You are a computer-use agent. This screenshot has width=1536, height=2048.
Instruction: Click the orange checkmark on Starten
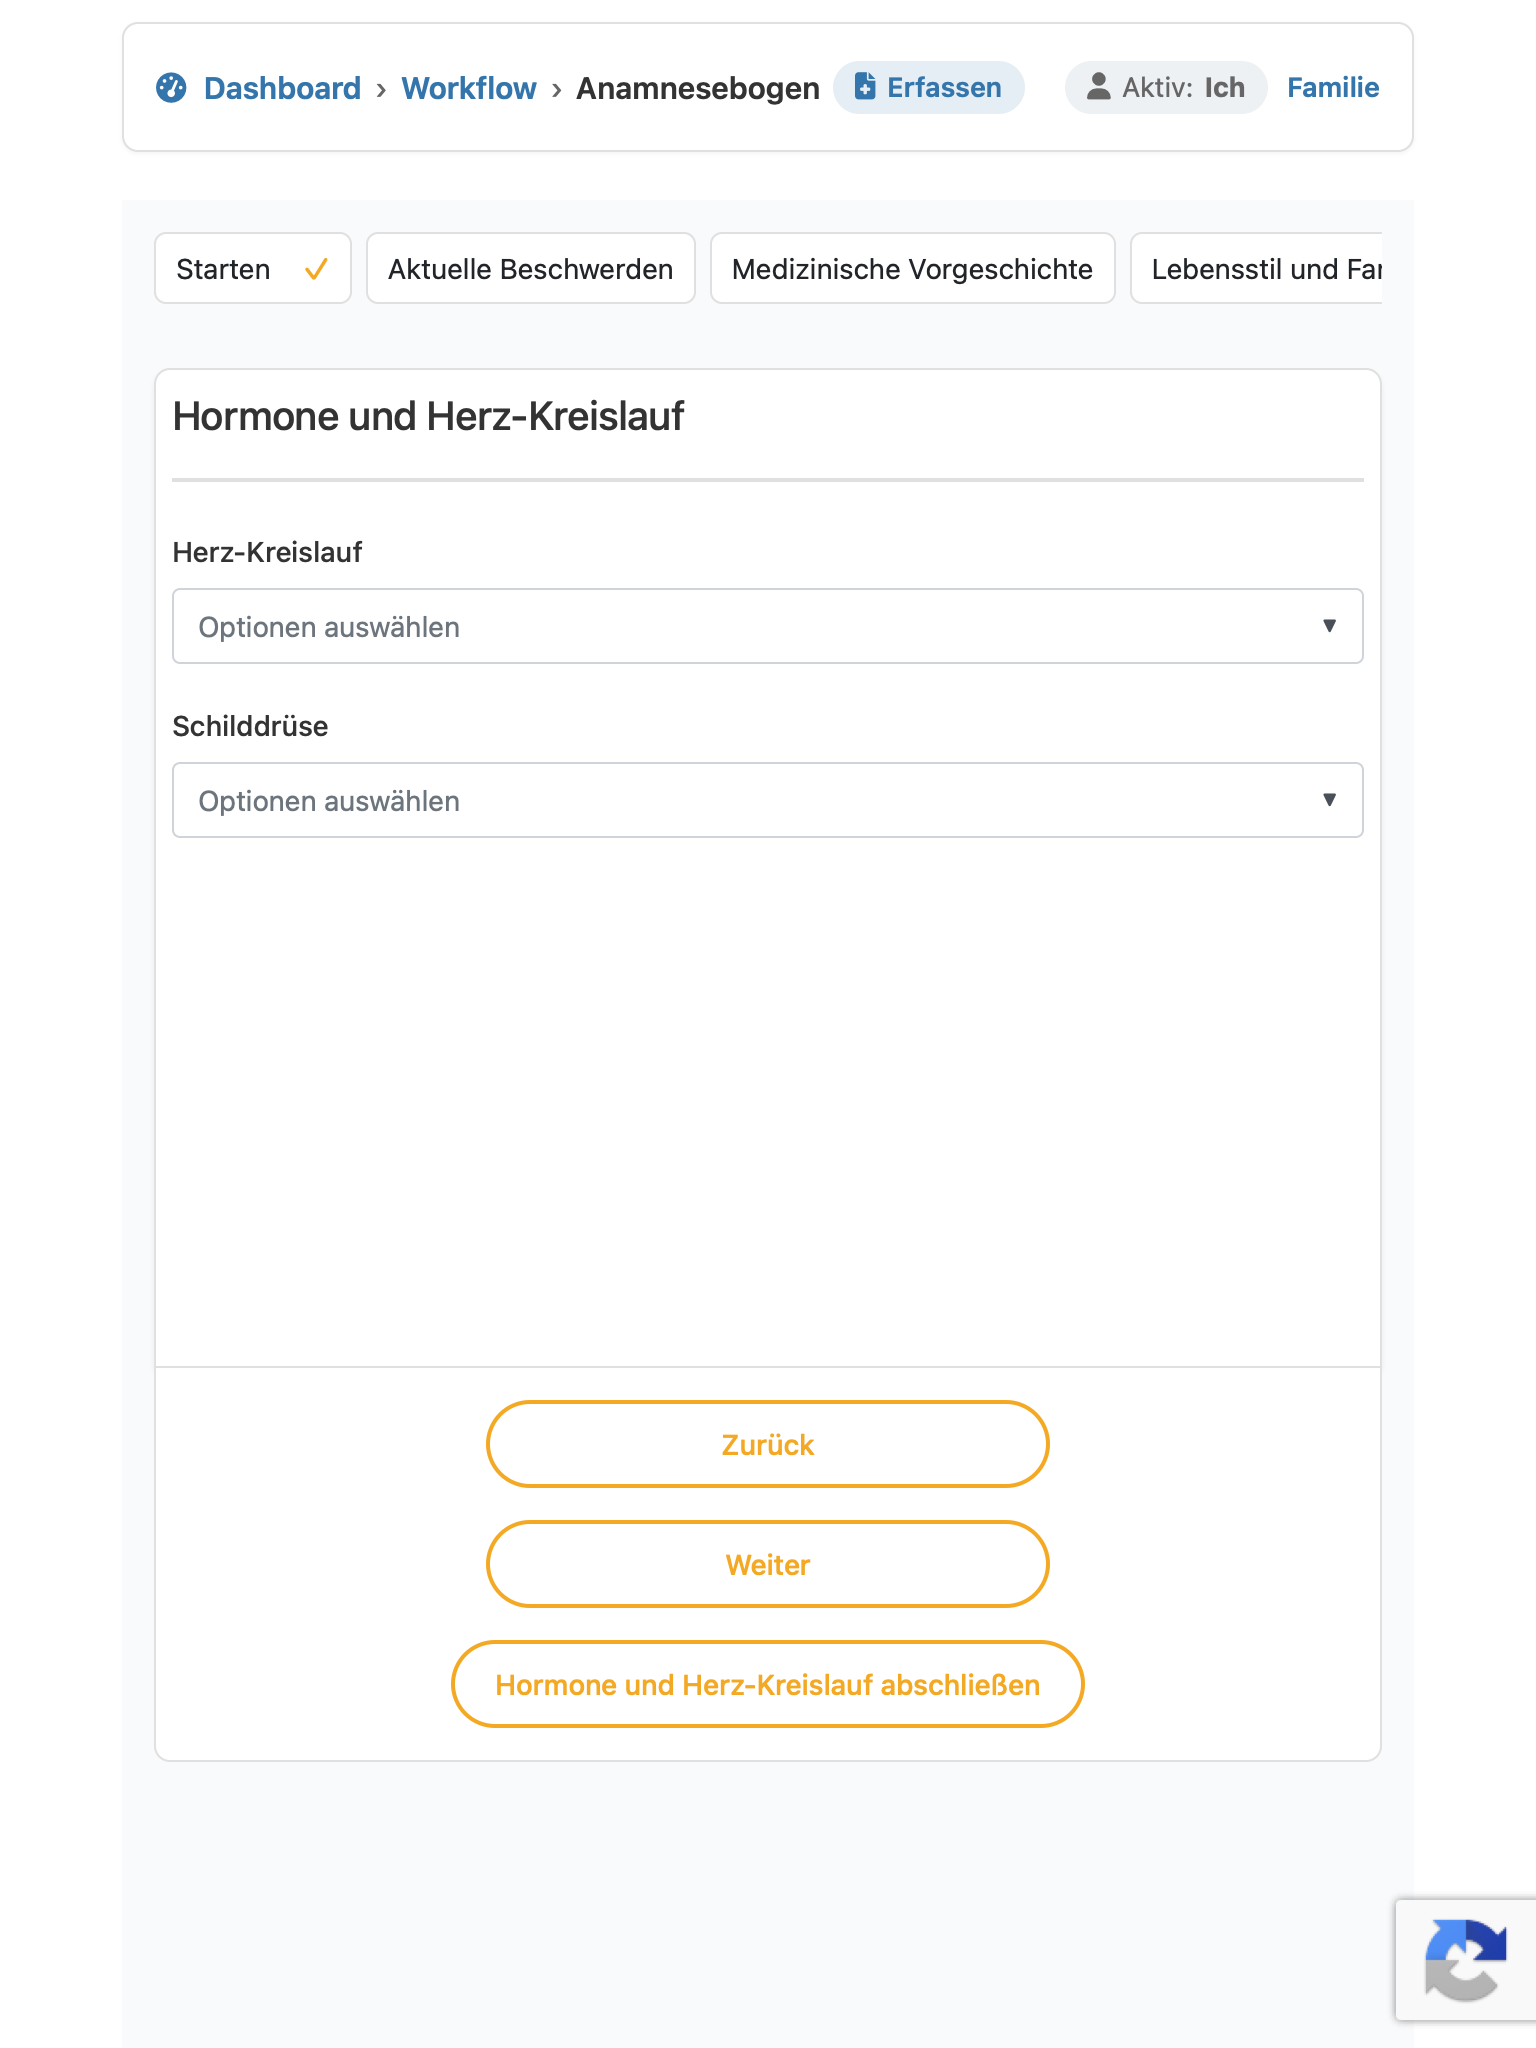(x=316, y=269)
